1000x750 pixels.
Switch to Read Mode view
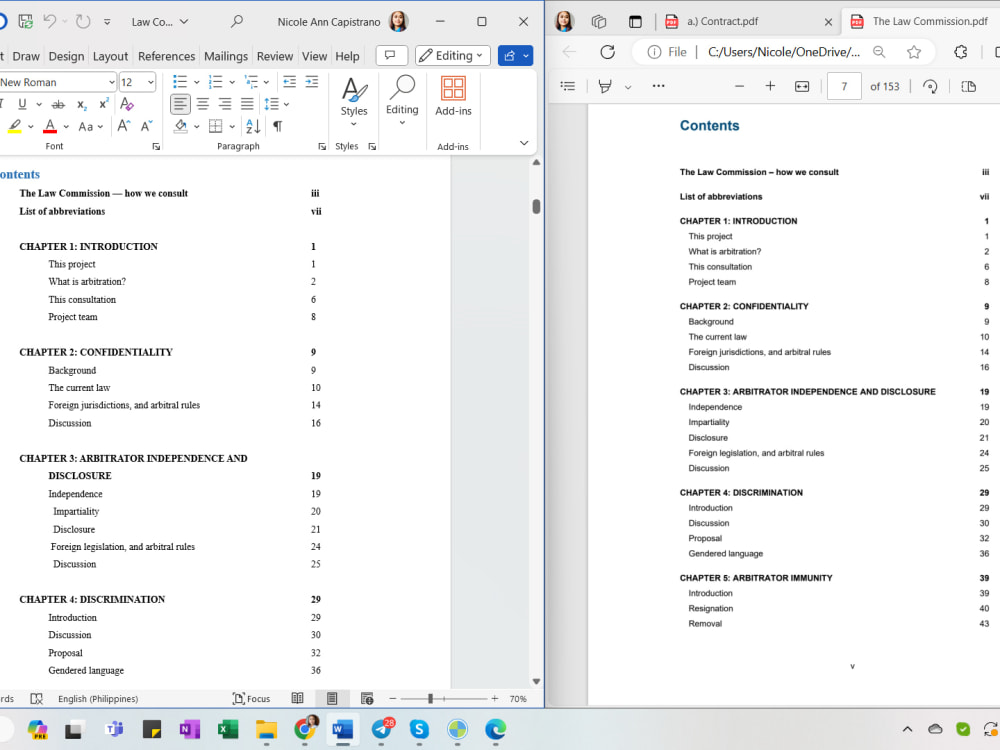[x=297, y=698]
